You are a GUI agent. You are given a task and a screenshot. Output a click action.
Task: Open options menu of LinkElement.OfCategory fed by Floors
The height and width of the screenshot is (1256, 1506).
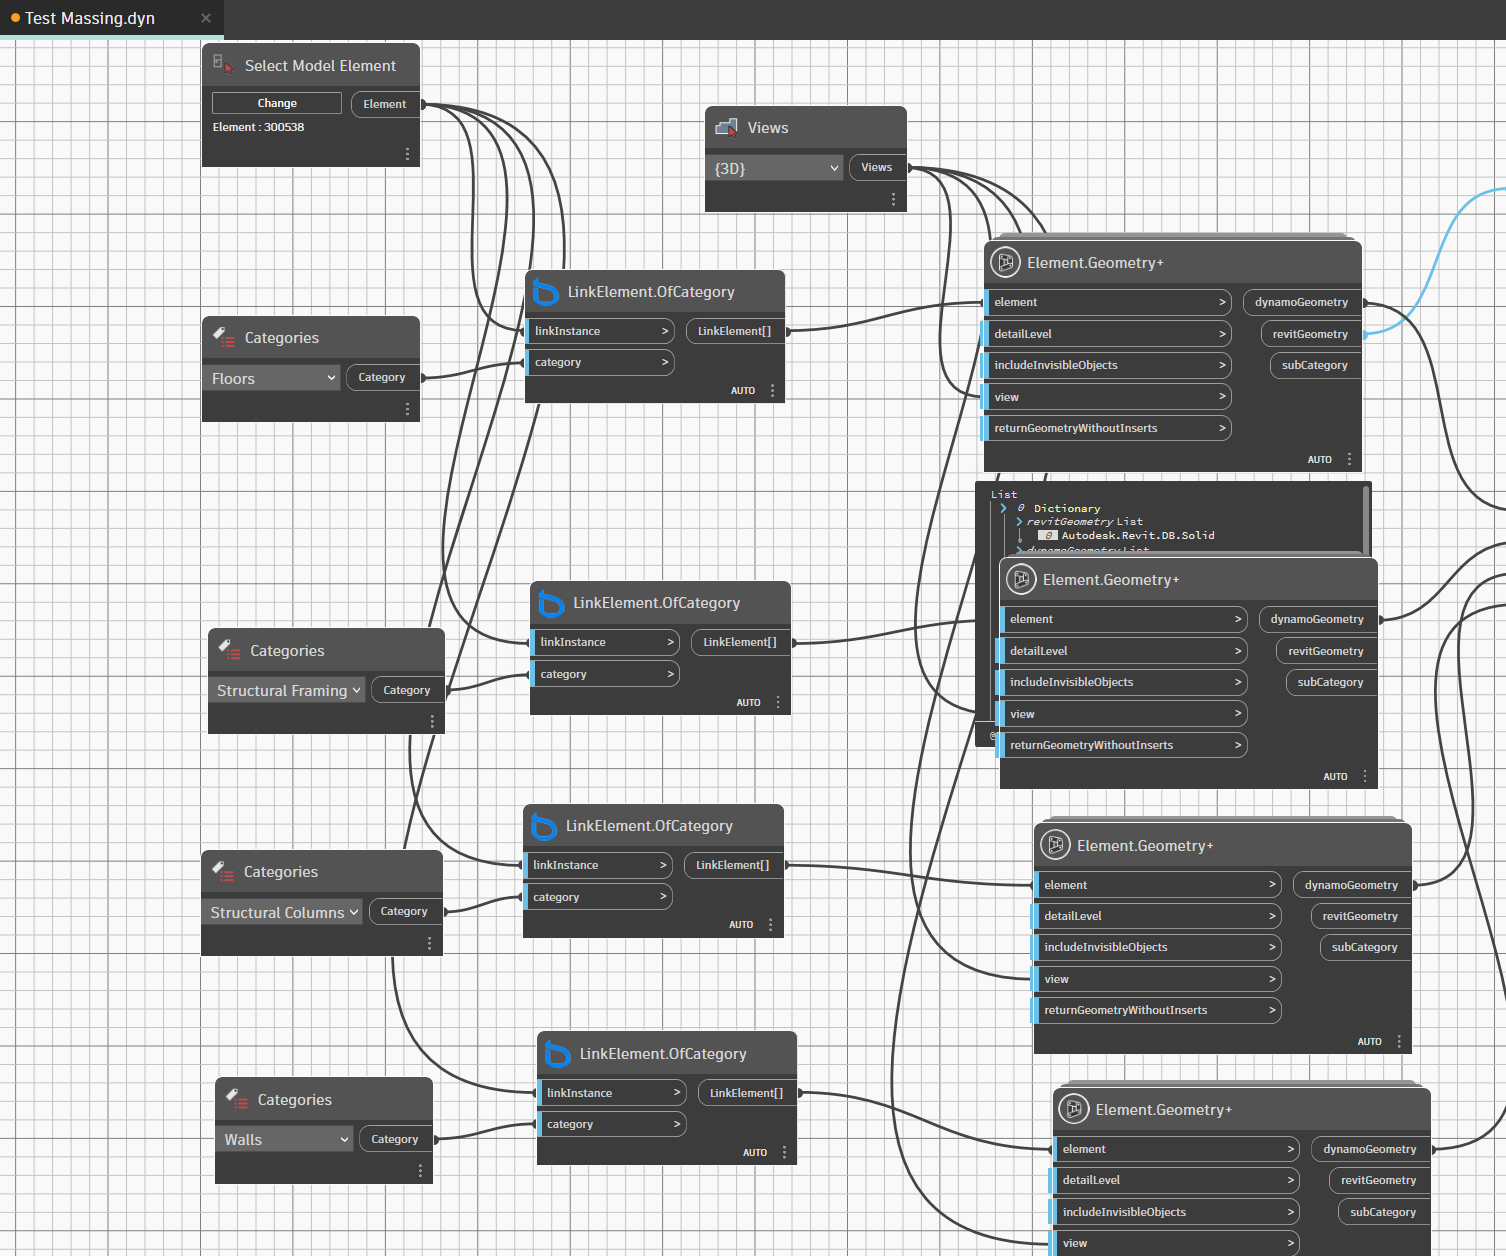[x=772, y=391]
